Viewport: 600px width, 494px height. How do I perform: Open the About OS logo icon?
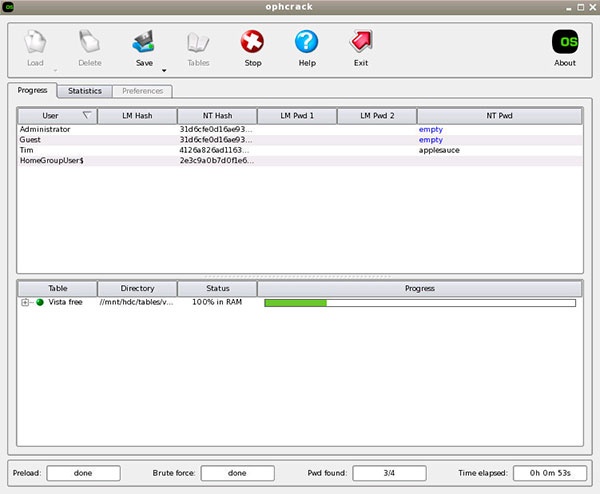pyautogui.click(x=565, y=43)
